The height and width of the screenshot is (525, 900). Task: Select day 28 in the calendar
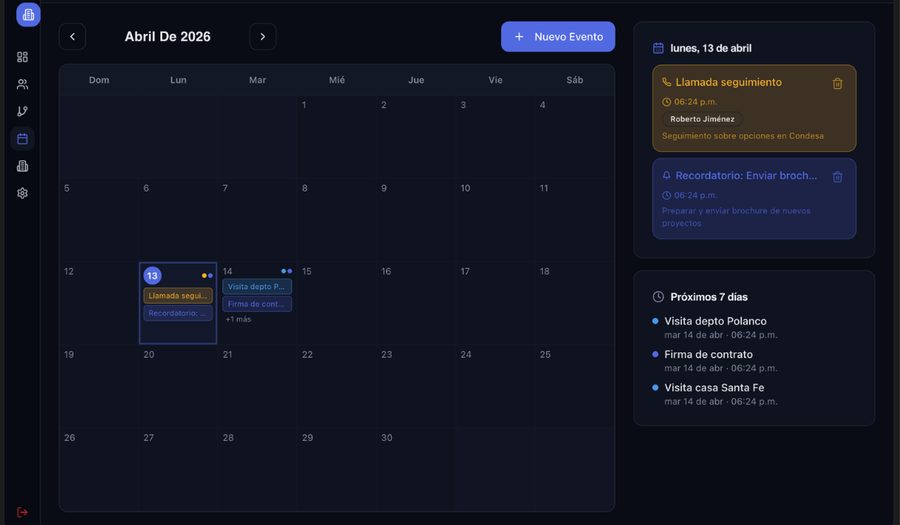257,469
